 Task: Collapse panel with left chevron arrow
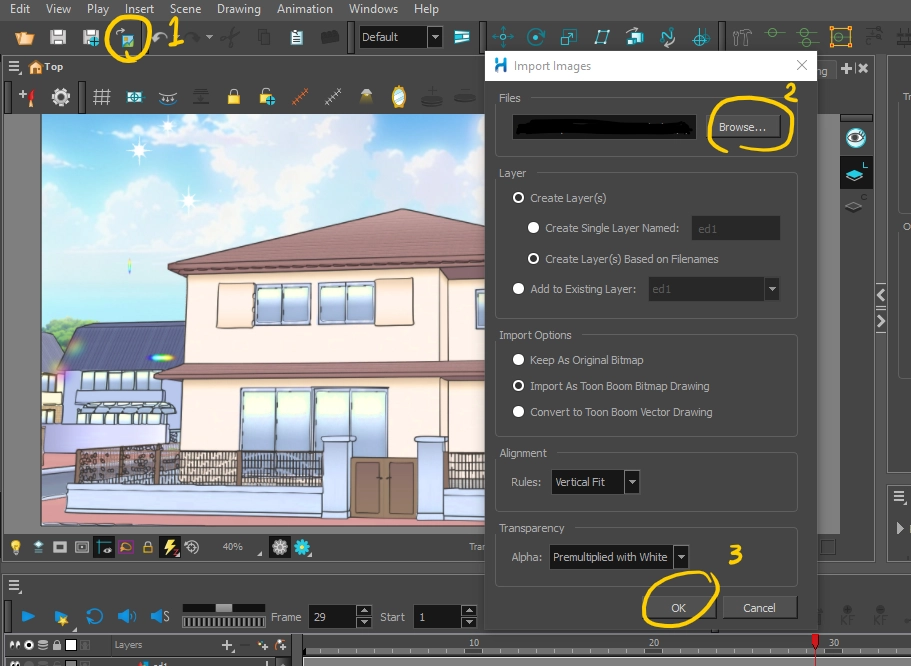pos(881,295)
